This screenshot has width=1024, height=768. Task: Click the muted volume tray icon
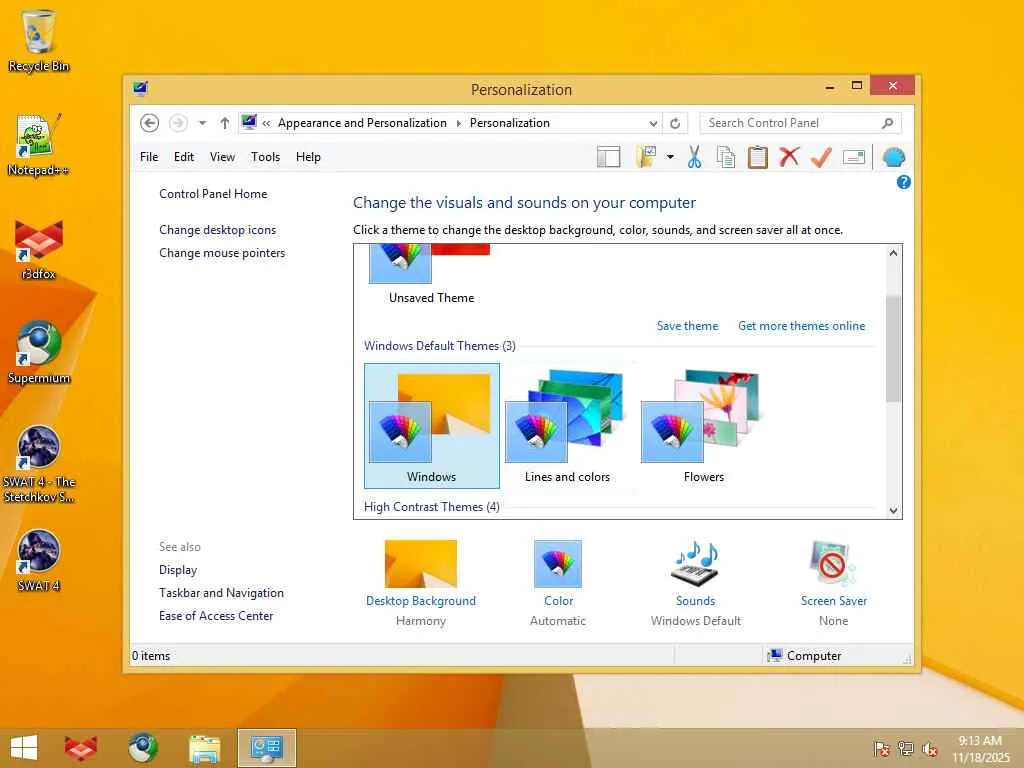click(930, 749)
